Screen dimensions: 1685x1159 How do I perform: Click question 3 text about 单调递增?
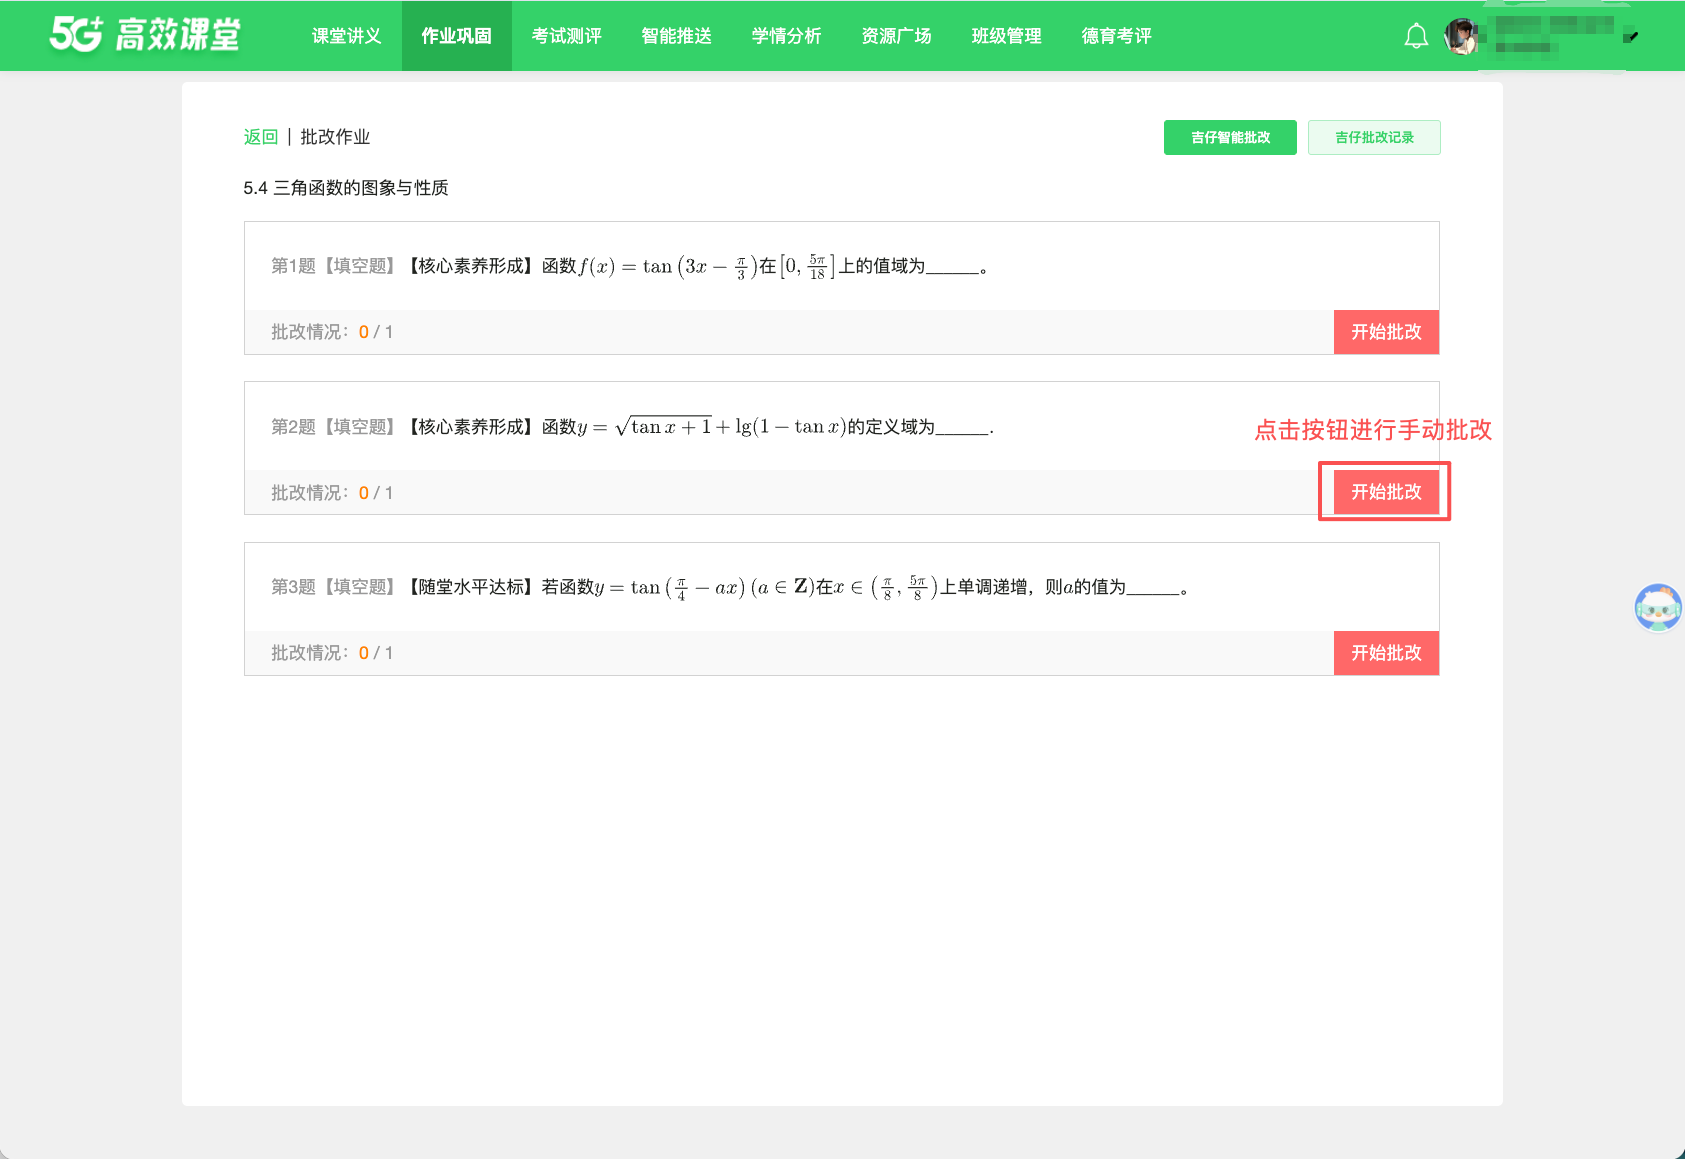pyautogui.click(x=730, y=587)
